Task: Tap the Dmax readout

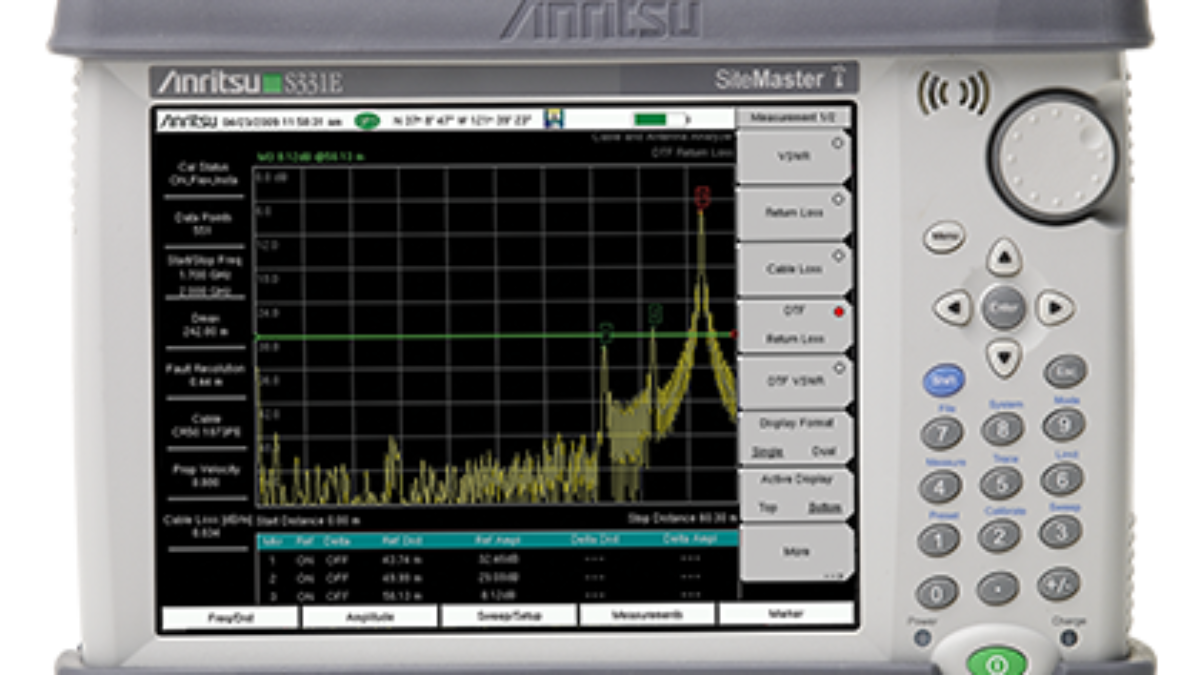Action: [203, 323]
